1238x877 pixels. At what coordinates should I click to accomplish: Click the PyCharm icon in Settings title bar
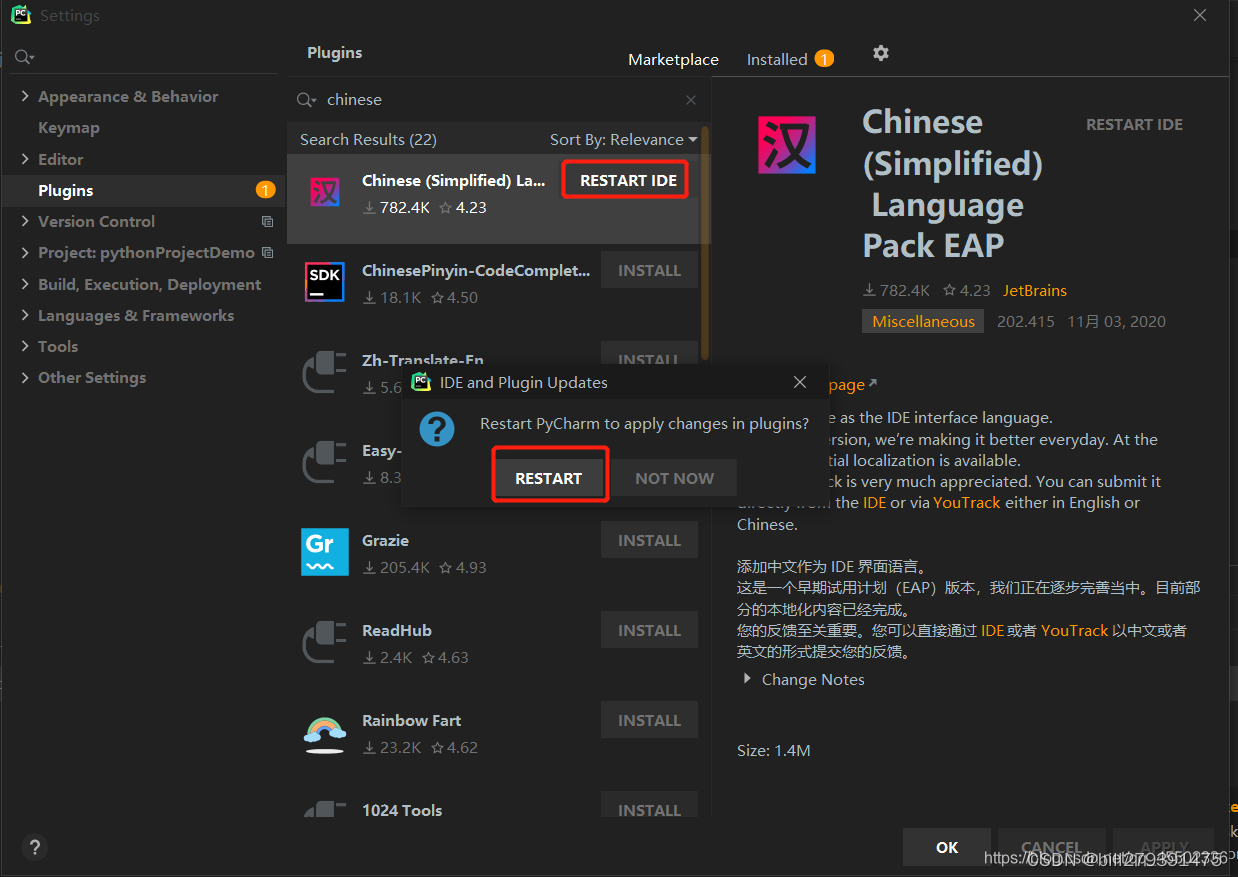[21, 15]
